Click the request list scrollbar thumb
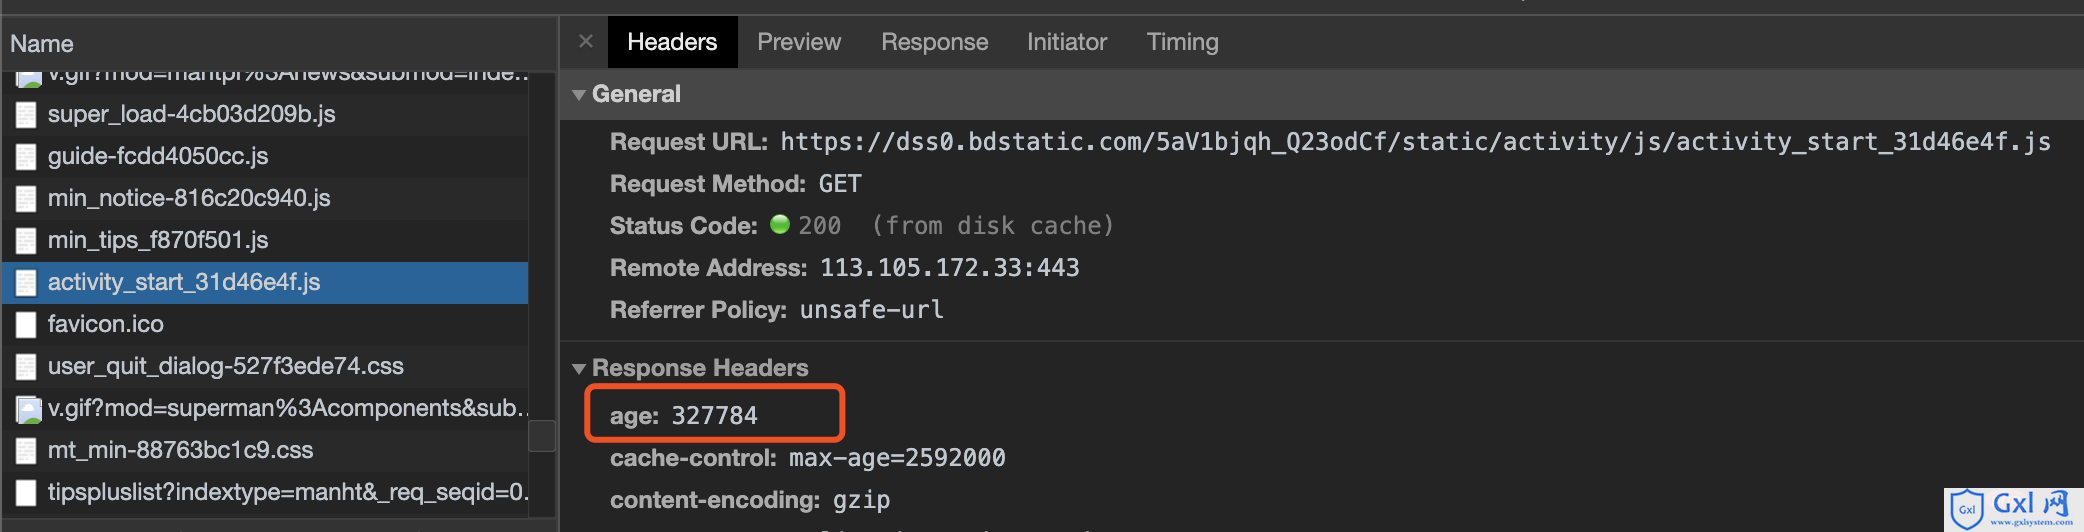This screenshot has height=532, width=2084. pos(542,436)
